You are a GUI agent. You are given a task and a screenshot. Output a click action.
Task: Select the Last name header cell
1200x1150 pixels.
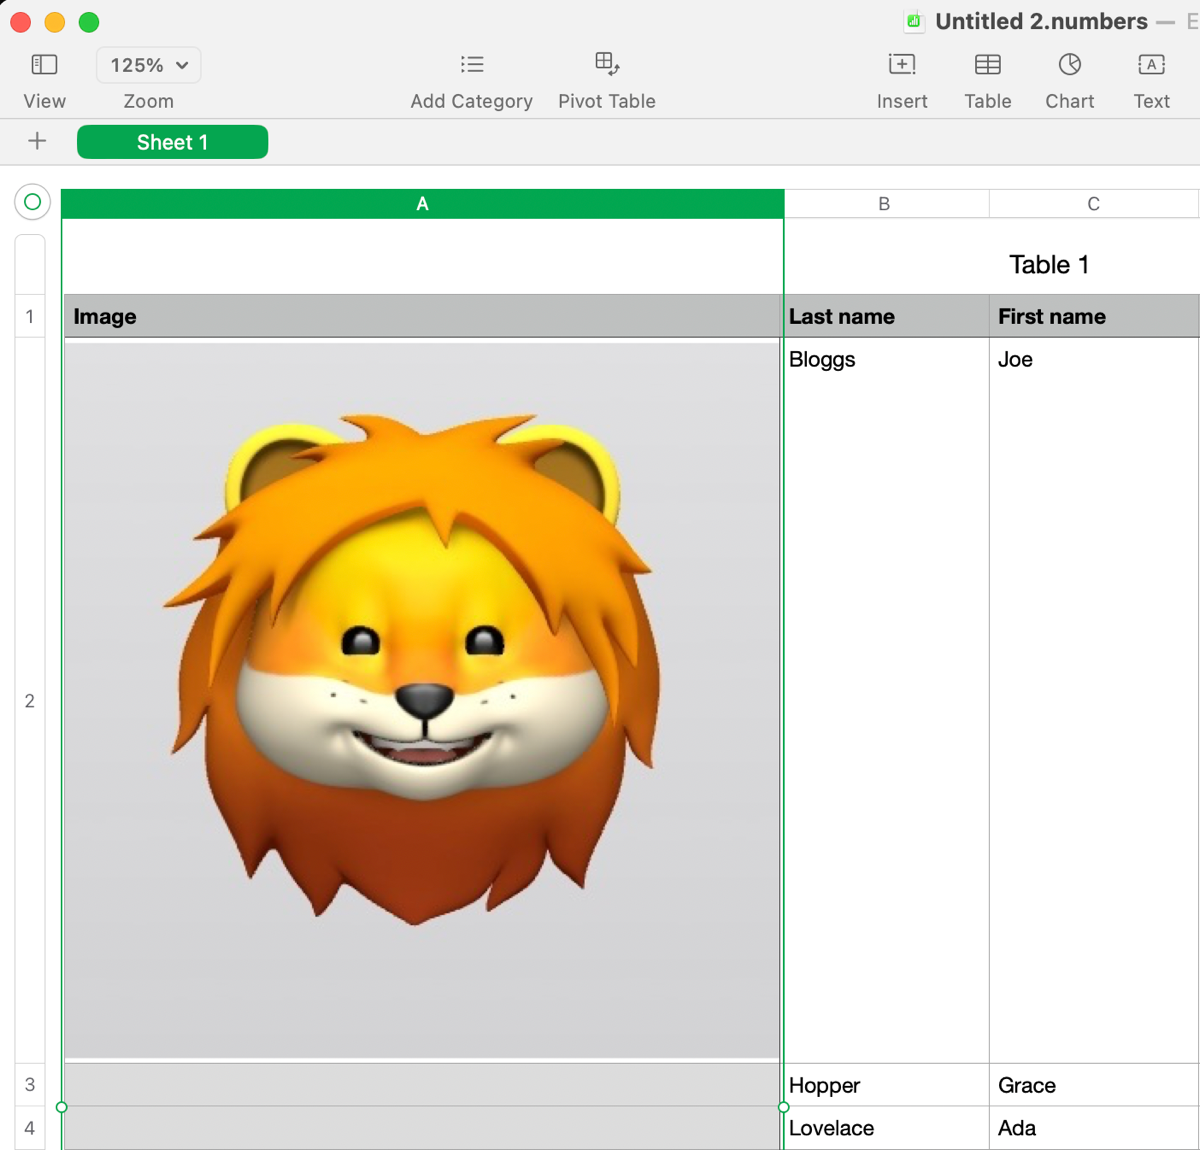pyautogui.click(x=884, y=316)
